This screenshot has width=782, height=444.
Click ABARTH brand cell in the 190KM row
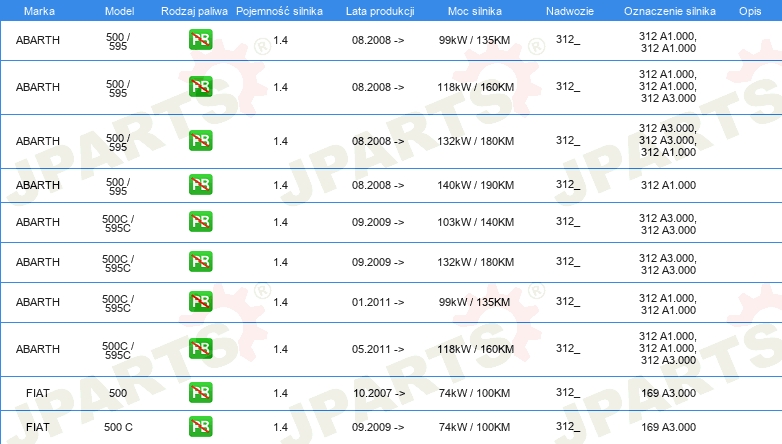[x=37, y=185]
